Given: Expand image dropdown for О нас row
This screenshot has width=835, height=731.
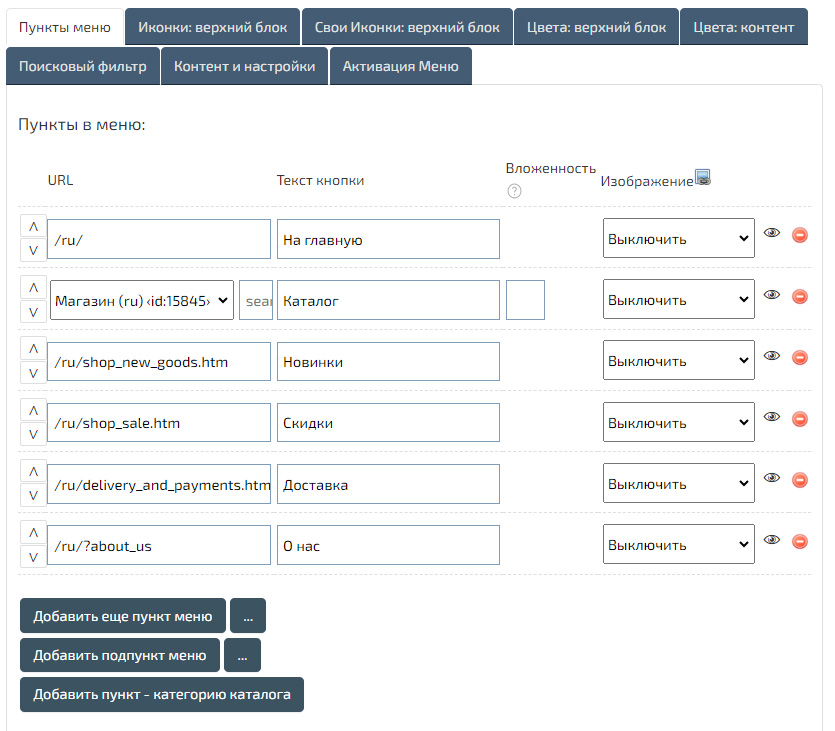Looking at the screenshot, I should 678,545.
